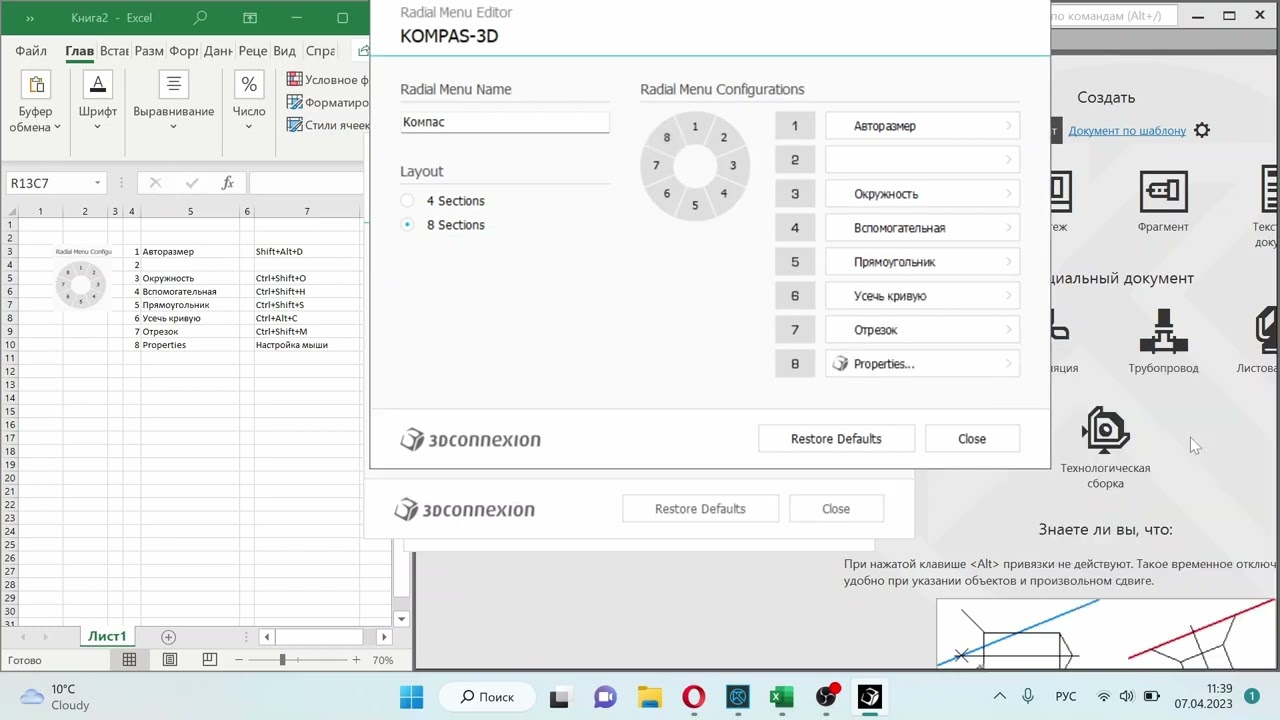Switch to the Вид ribbon tab in Excel

pos(284,51)
